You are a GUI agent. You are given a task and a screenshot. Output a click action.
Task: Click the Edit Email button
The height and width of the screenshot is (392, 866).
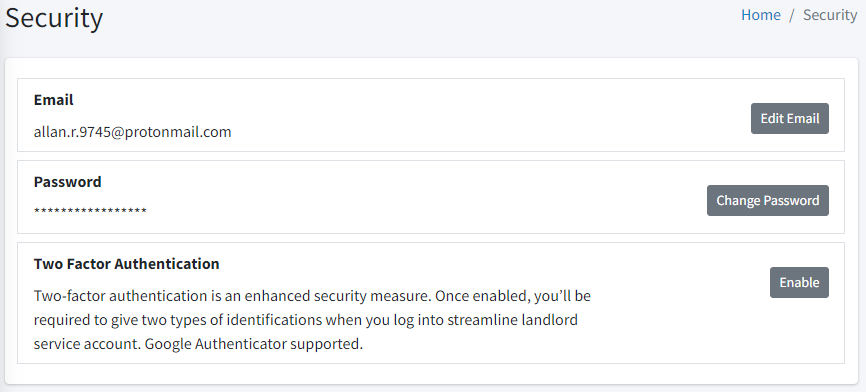[x=789, y=118]
